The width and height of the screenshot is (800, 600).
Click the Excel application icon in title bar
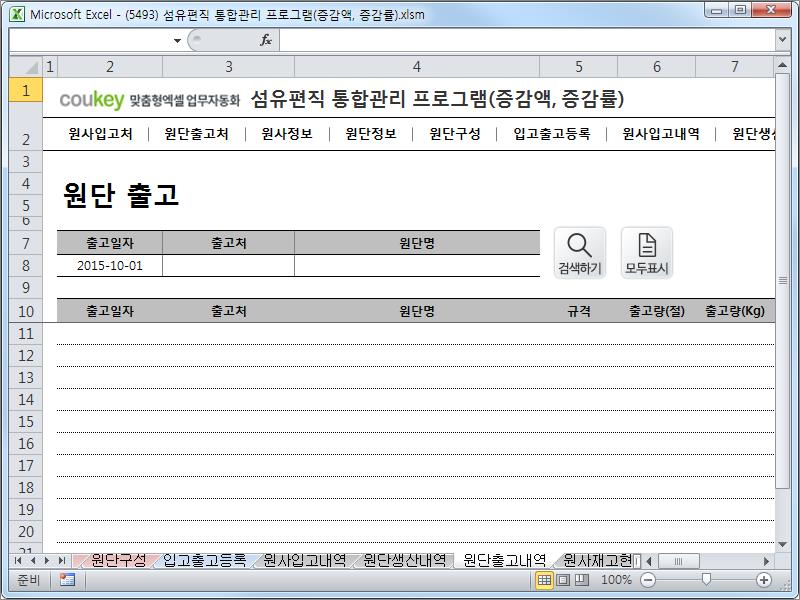[x=17, y=14]
